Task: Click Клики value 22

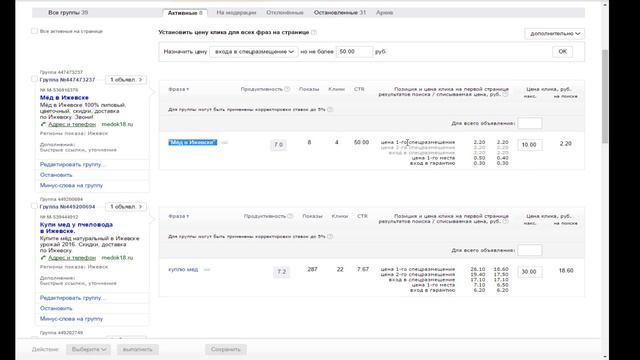Action: tap(340, 269)
